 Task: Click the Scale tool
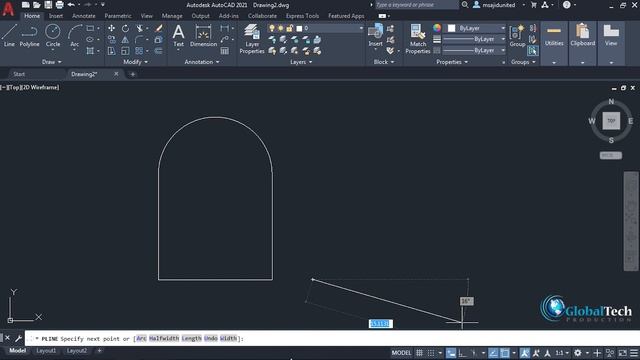(x=125, y=51)
